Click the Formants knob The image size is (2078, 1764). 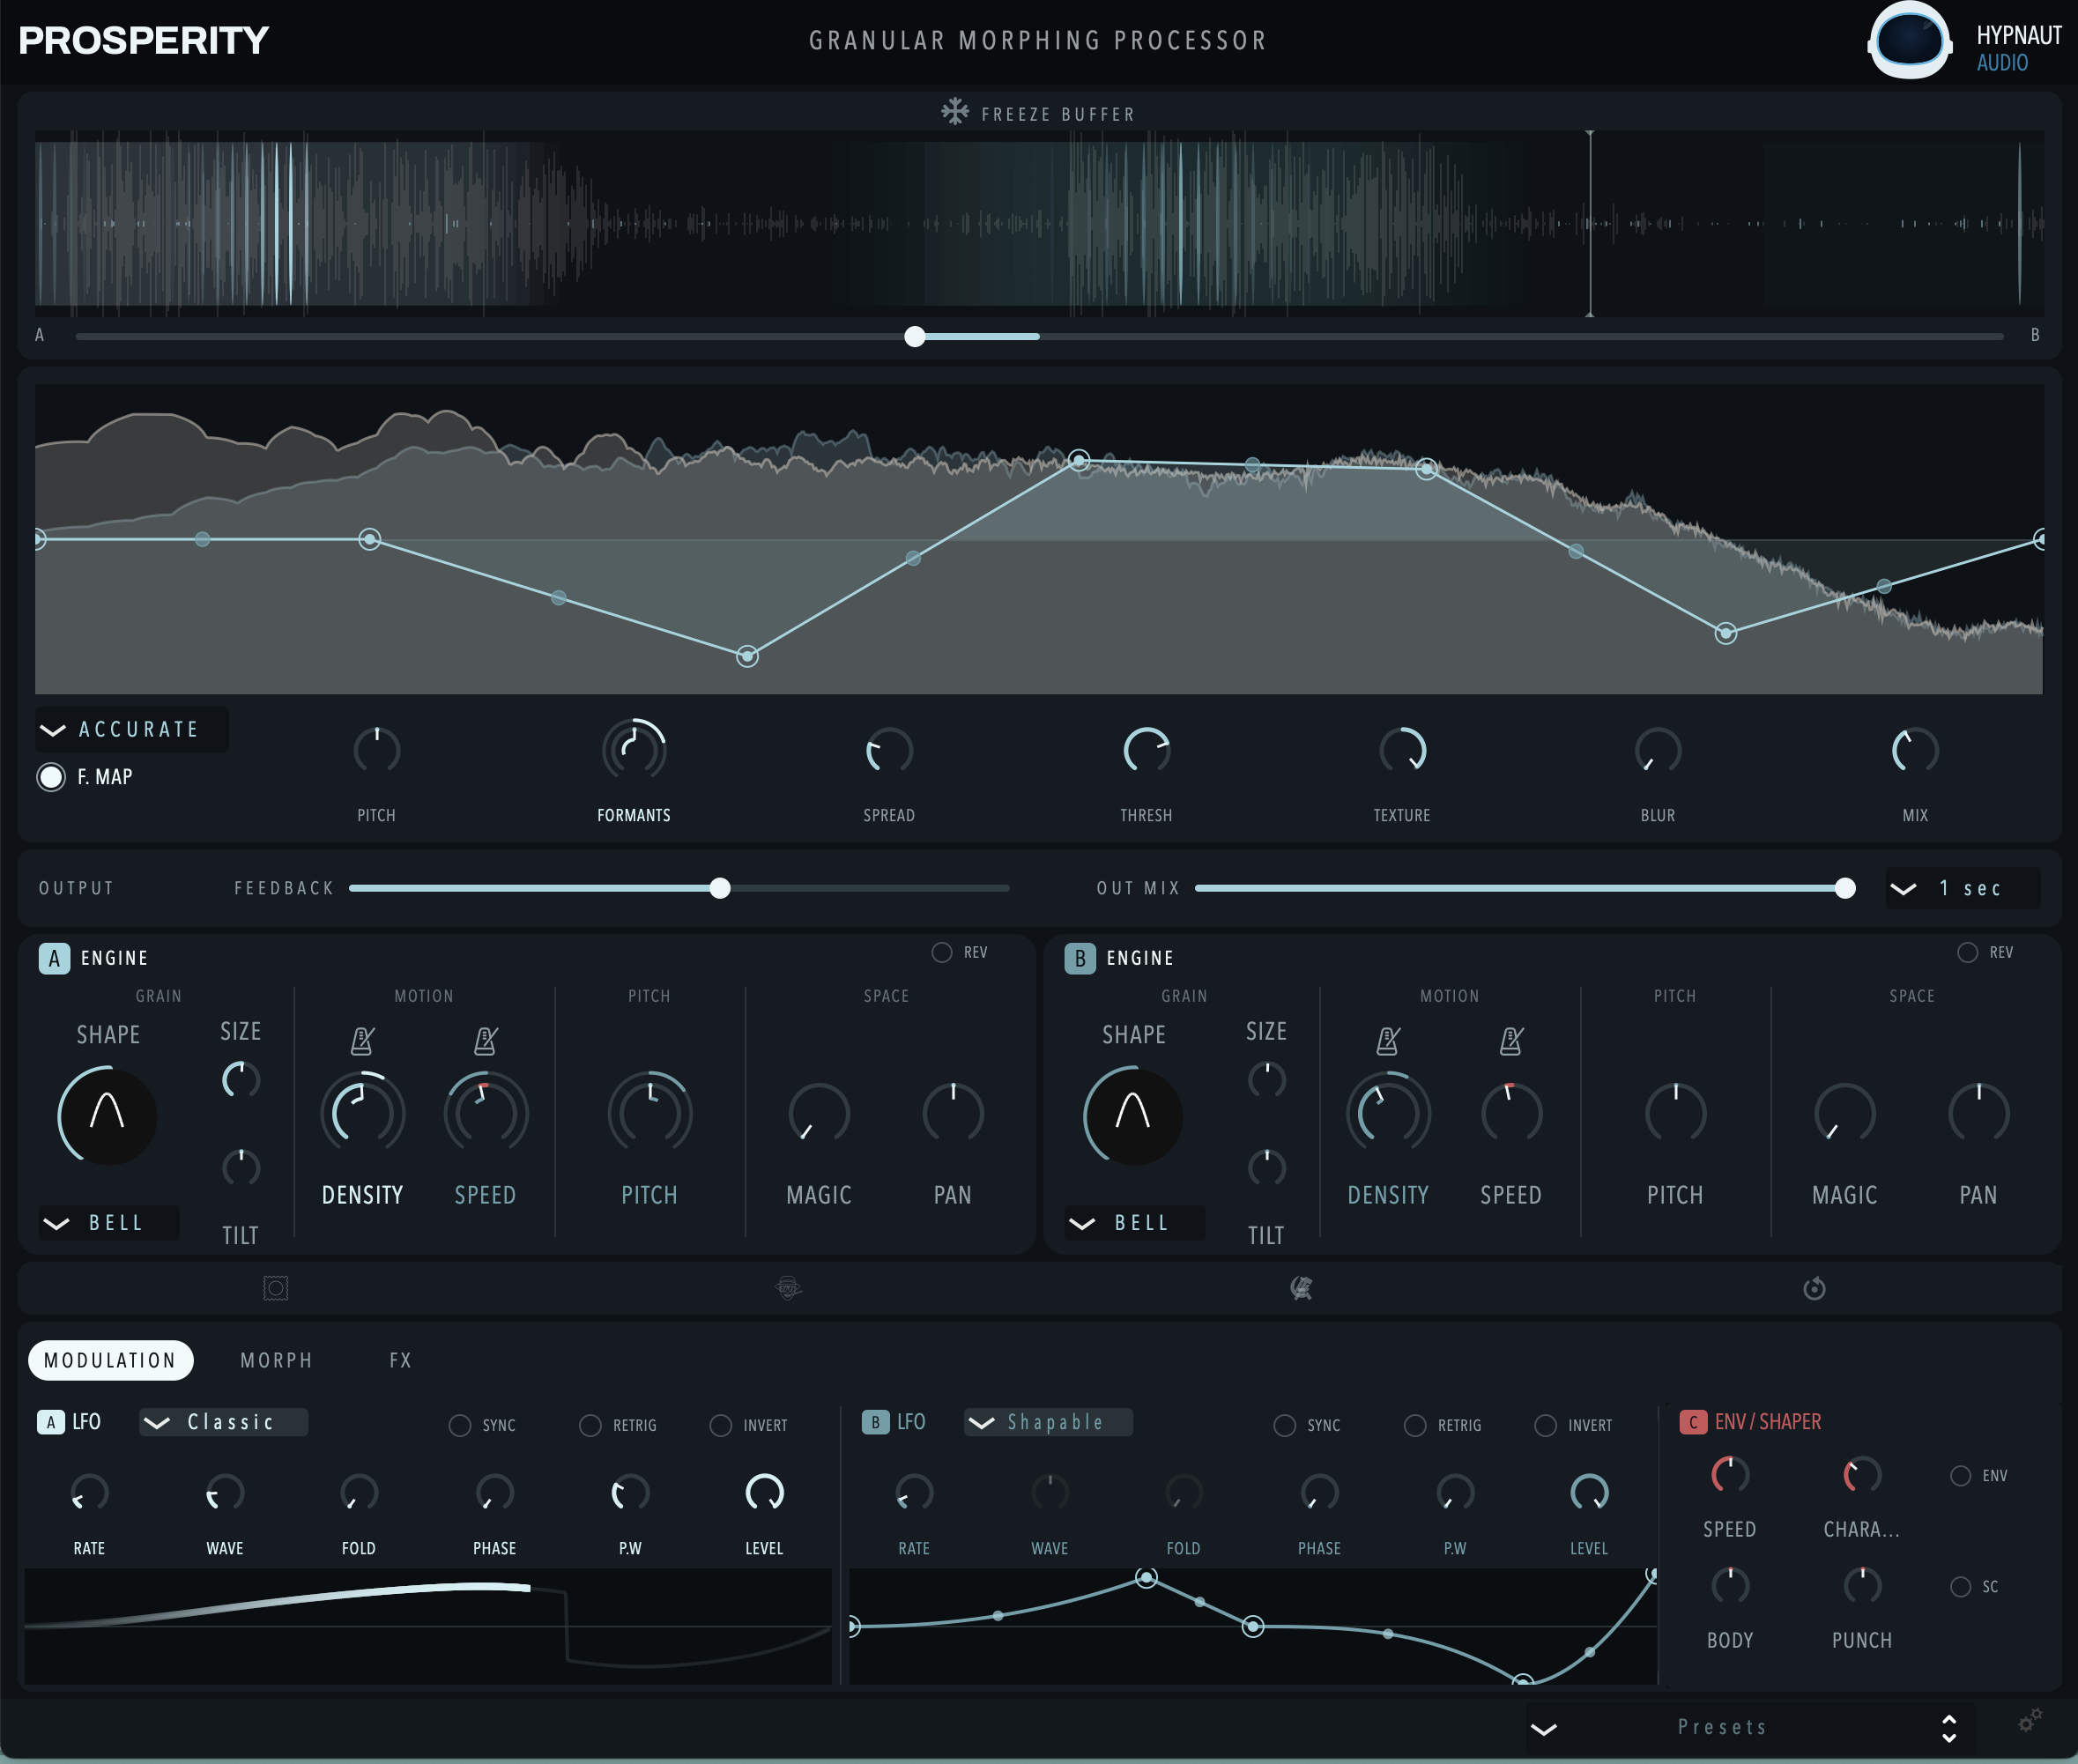click(x=634, y=750)
